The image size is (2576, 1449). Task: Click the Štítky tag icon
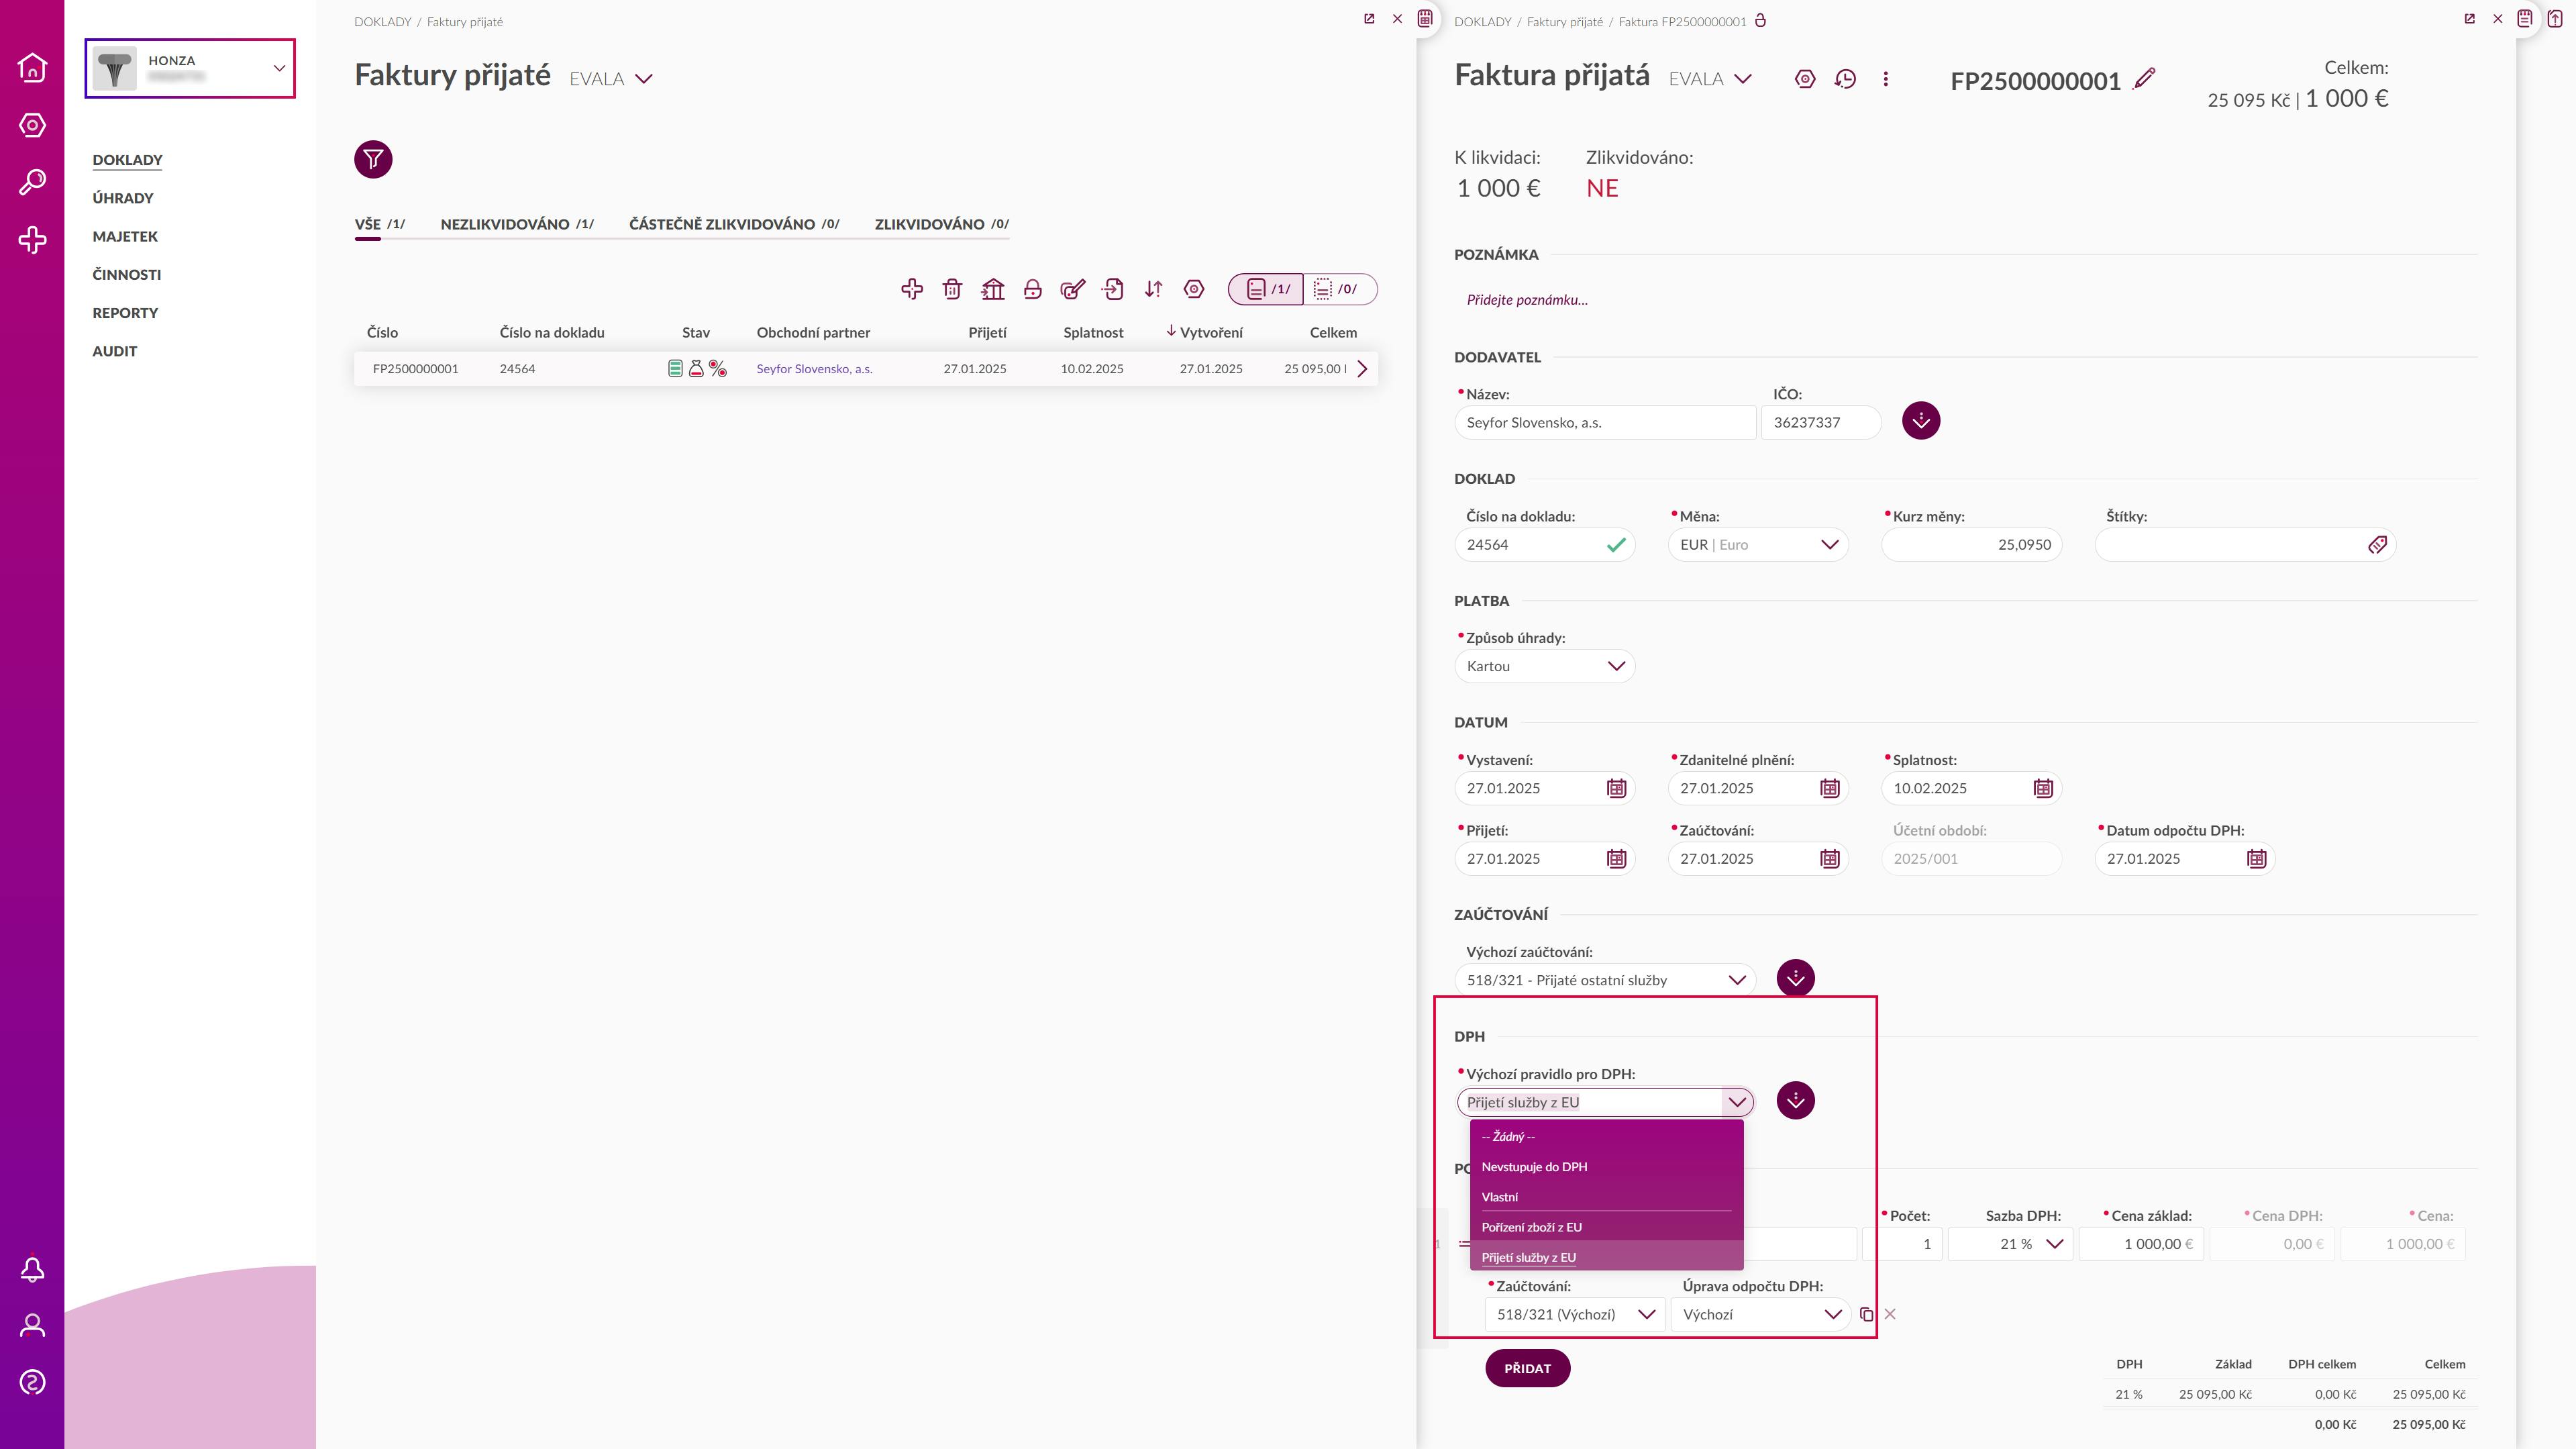[x=2377, y=545]
